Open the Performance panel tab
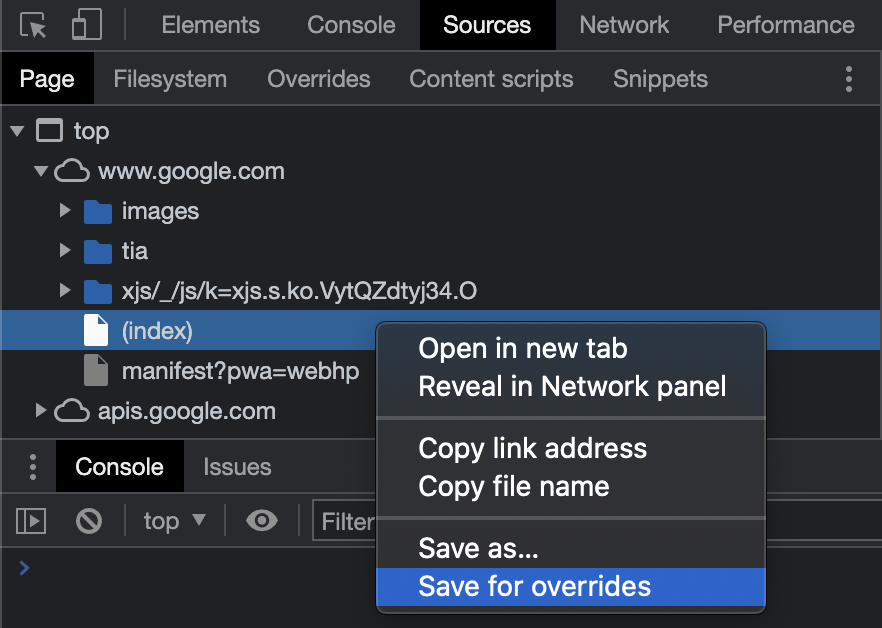Viewport: 882px width, 628px height. click(786, 25)
